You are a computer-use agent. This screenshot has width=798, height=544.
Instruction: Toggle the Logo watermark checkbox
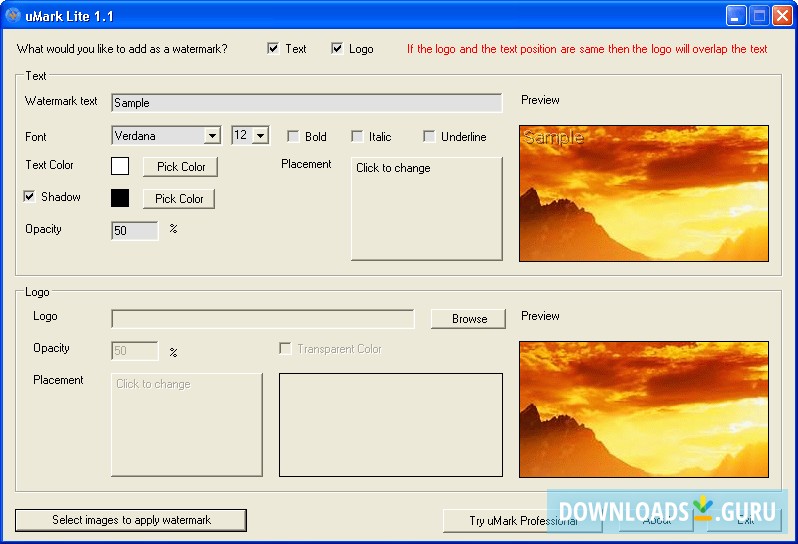337,48
